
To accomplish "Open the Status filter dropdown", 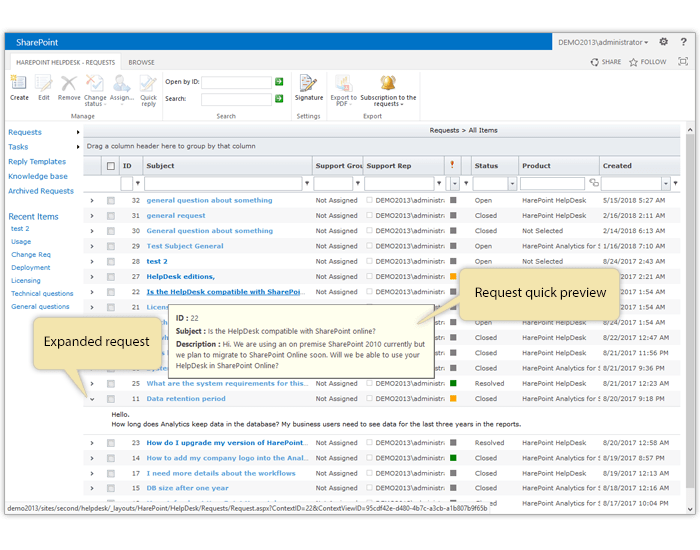I will coord(512,183).
